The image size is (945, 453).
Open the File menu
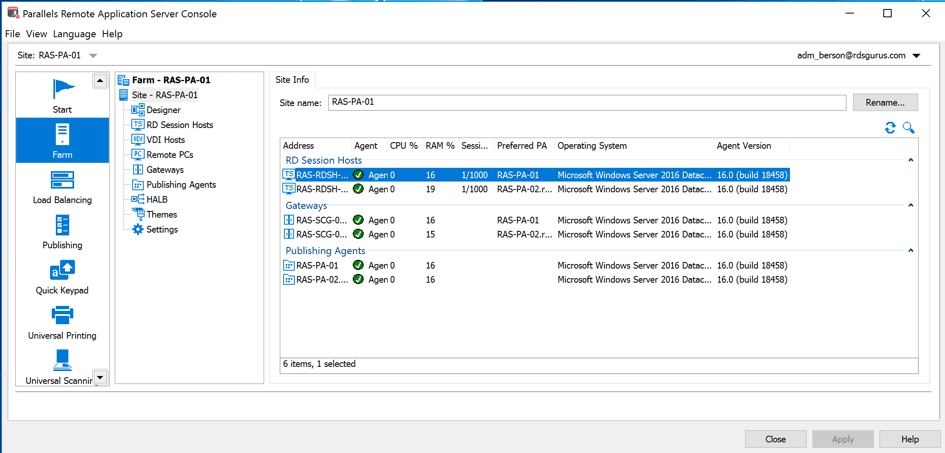[13, 34]
